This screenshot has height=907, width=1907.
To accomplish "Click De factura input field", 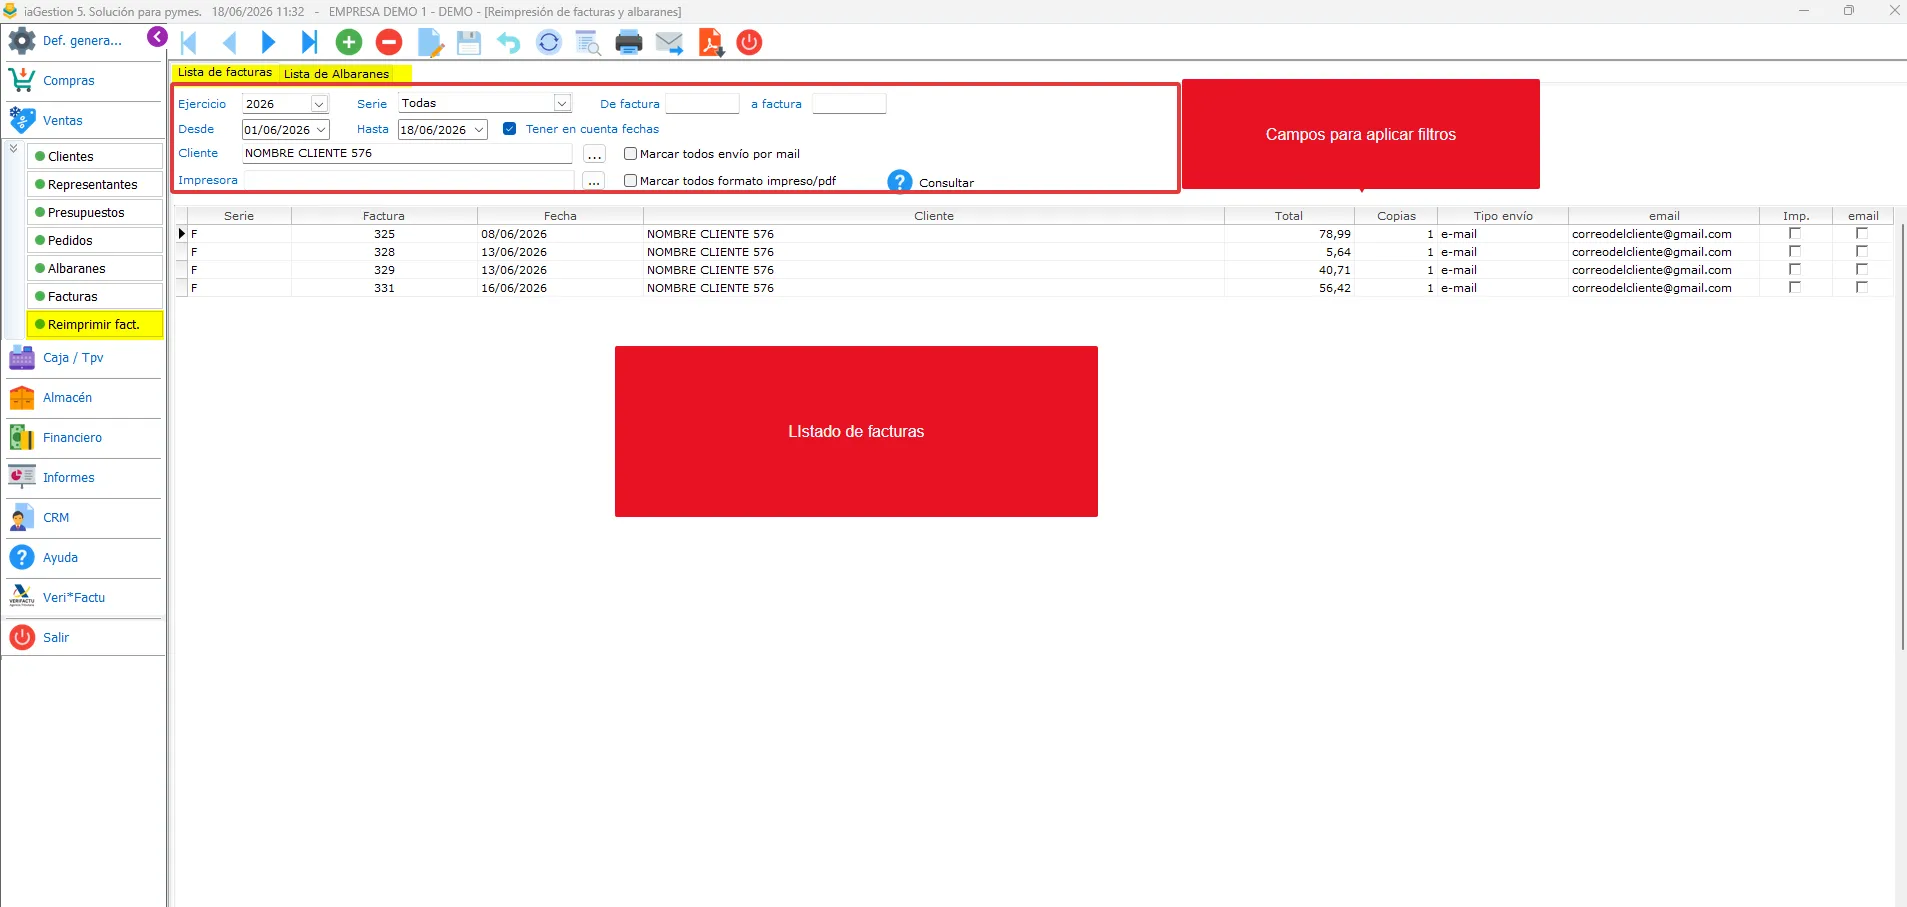I will 702,103.
